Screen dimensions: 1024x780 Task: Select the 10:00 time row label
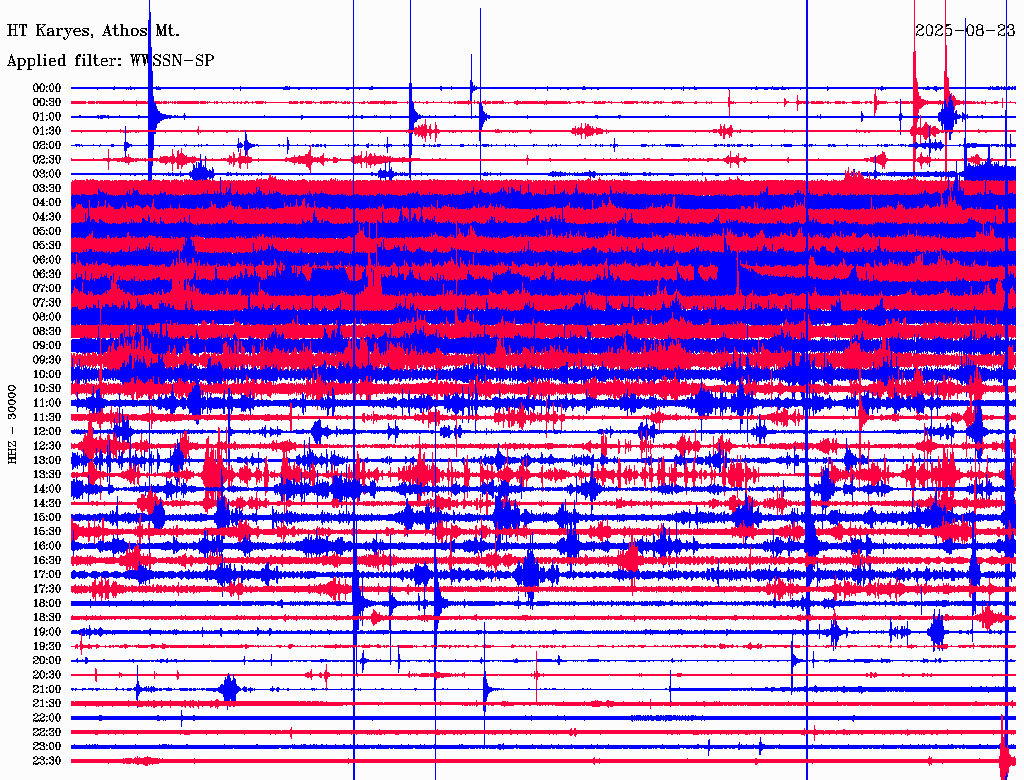[47, 374]
